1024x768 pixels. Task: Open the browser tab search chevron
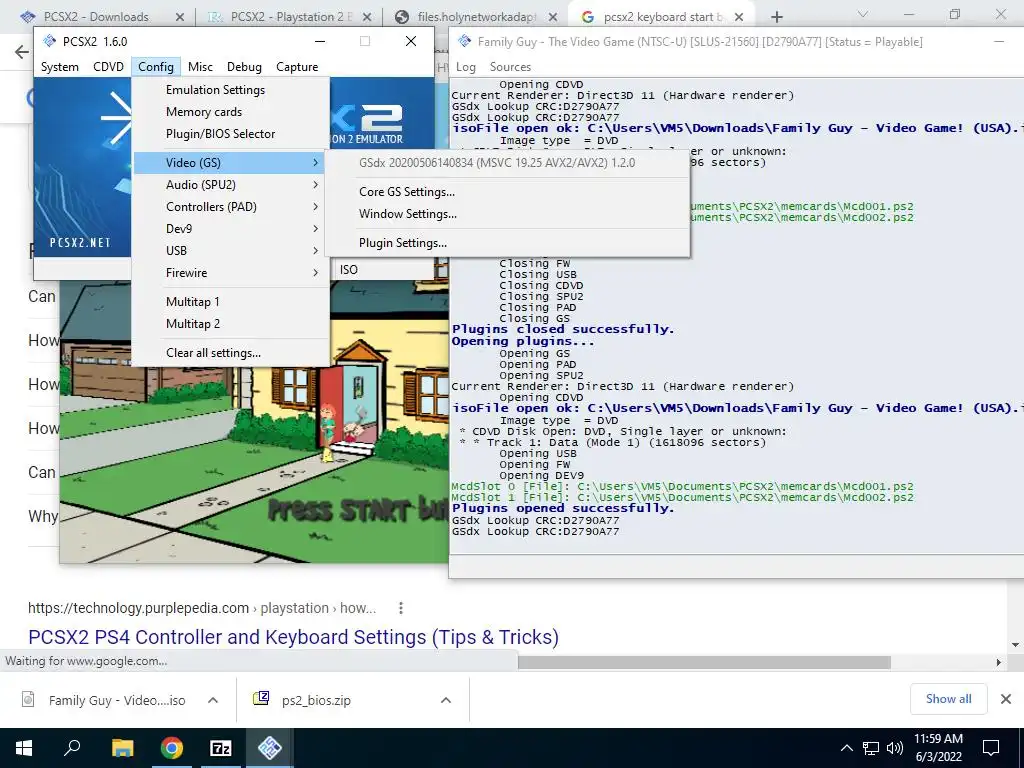tap(863, 14)
